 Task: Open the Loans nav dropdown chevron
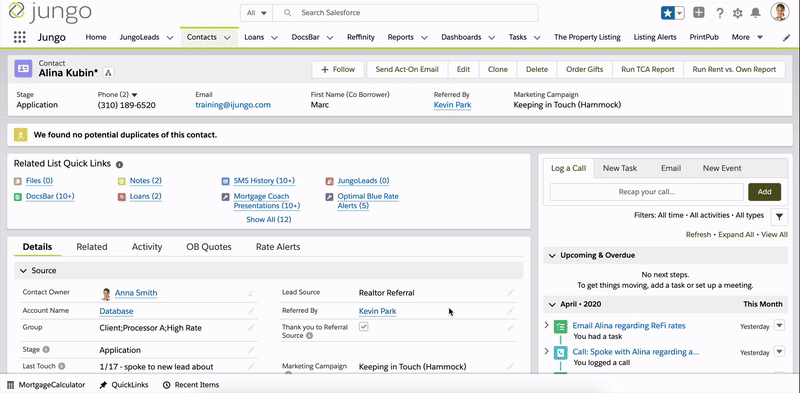[274, 38]
